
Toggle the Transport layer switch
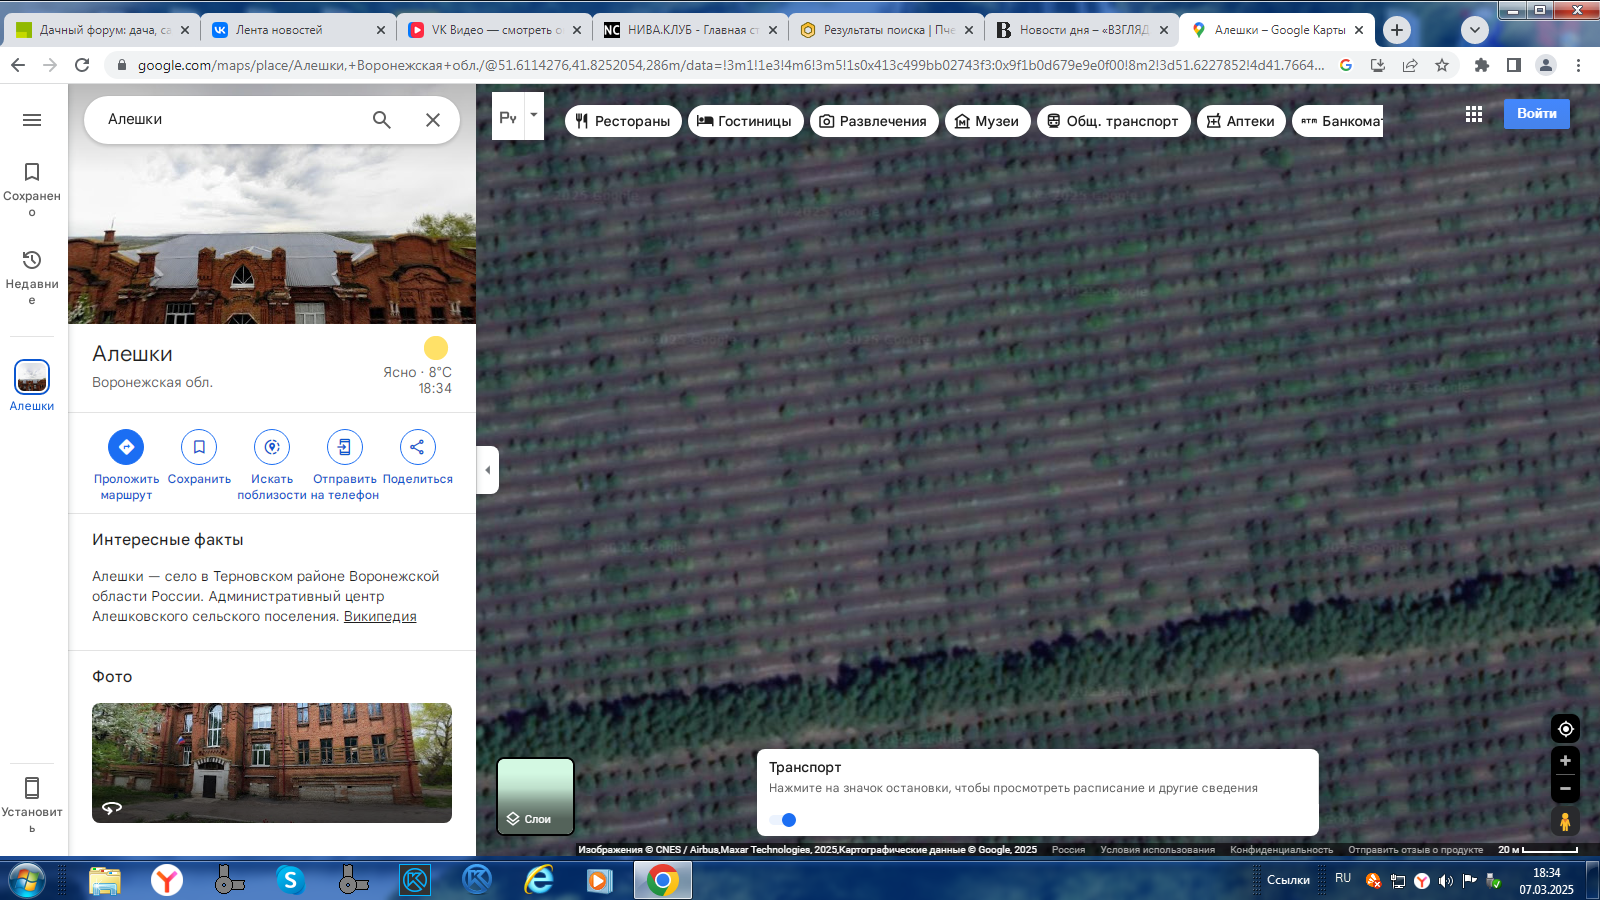coord(784,820)
